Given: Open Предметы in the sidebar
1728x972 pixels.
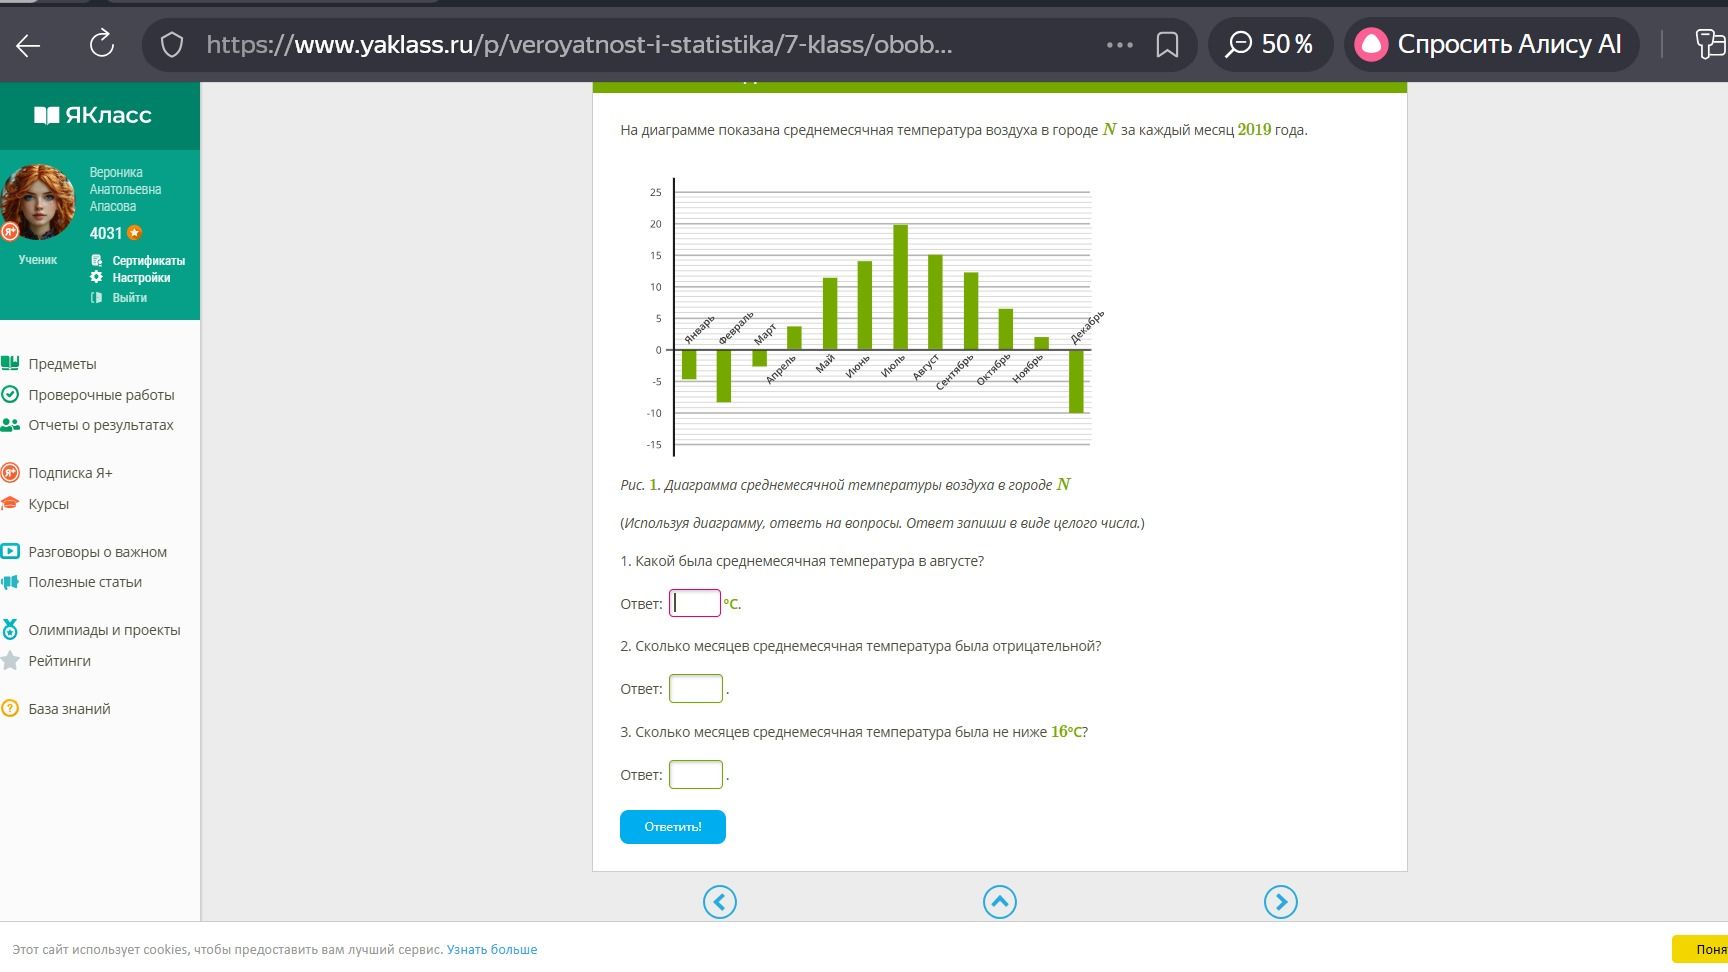Looking at the screenshot, I should pos(62,364).
